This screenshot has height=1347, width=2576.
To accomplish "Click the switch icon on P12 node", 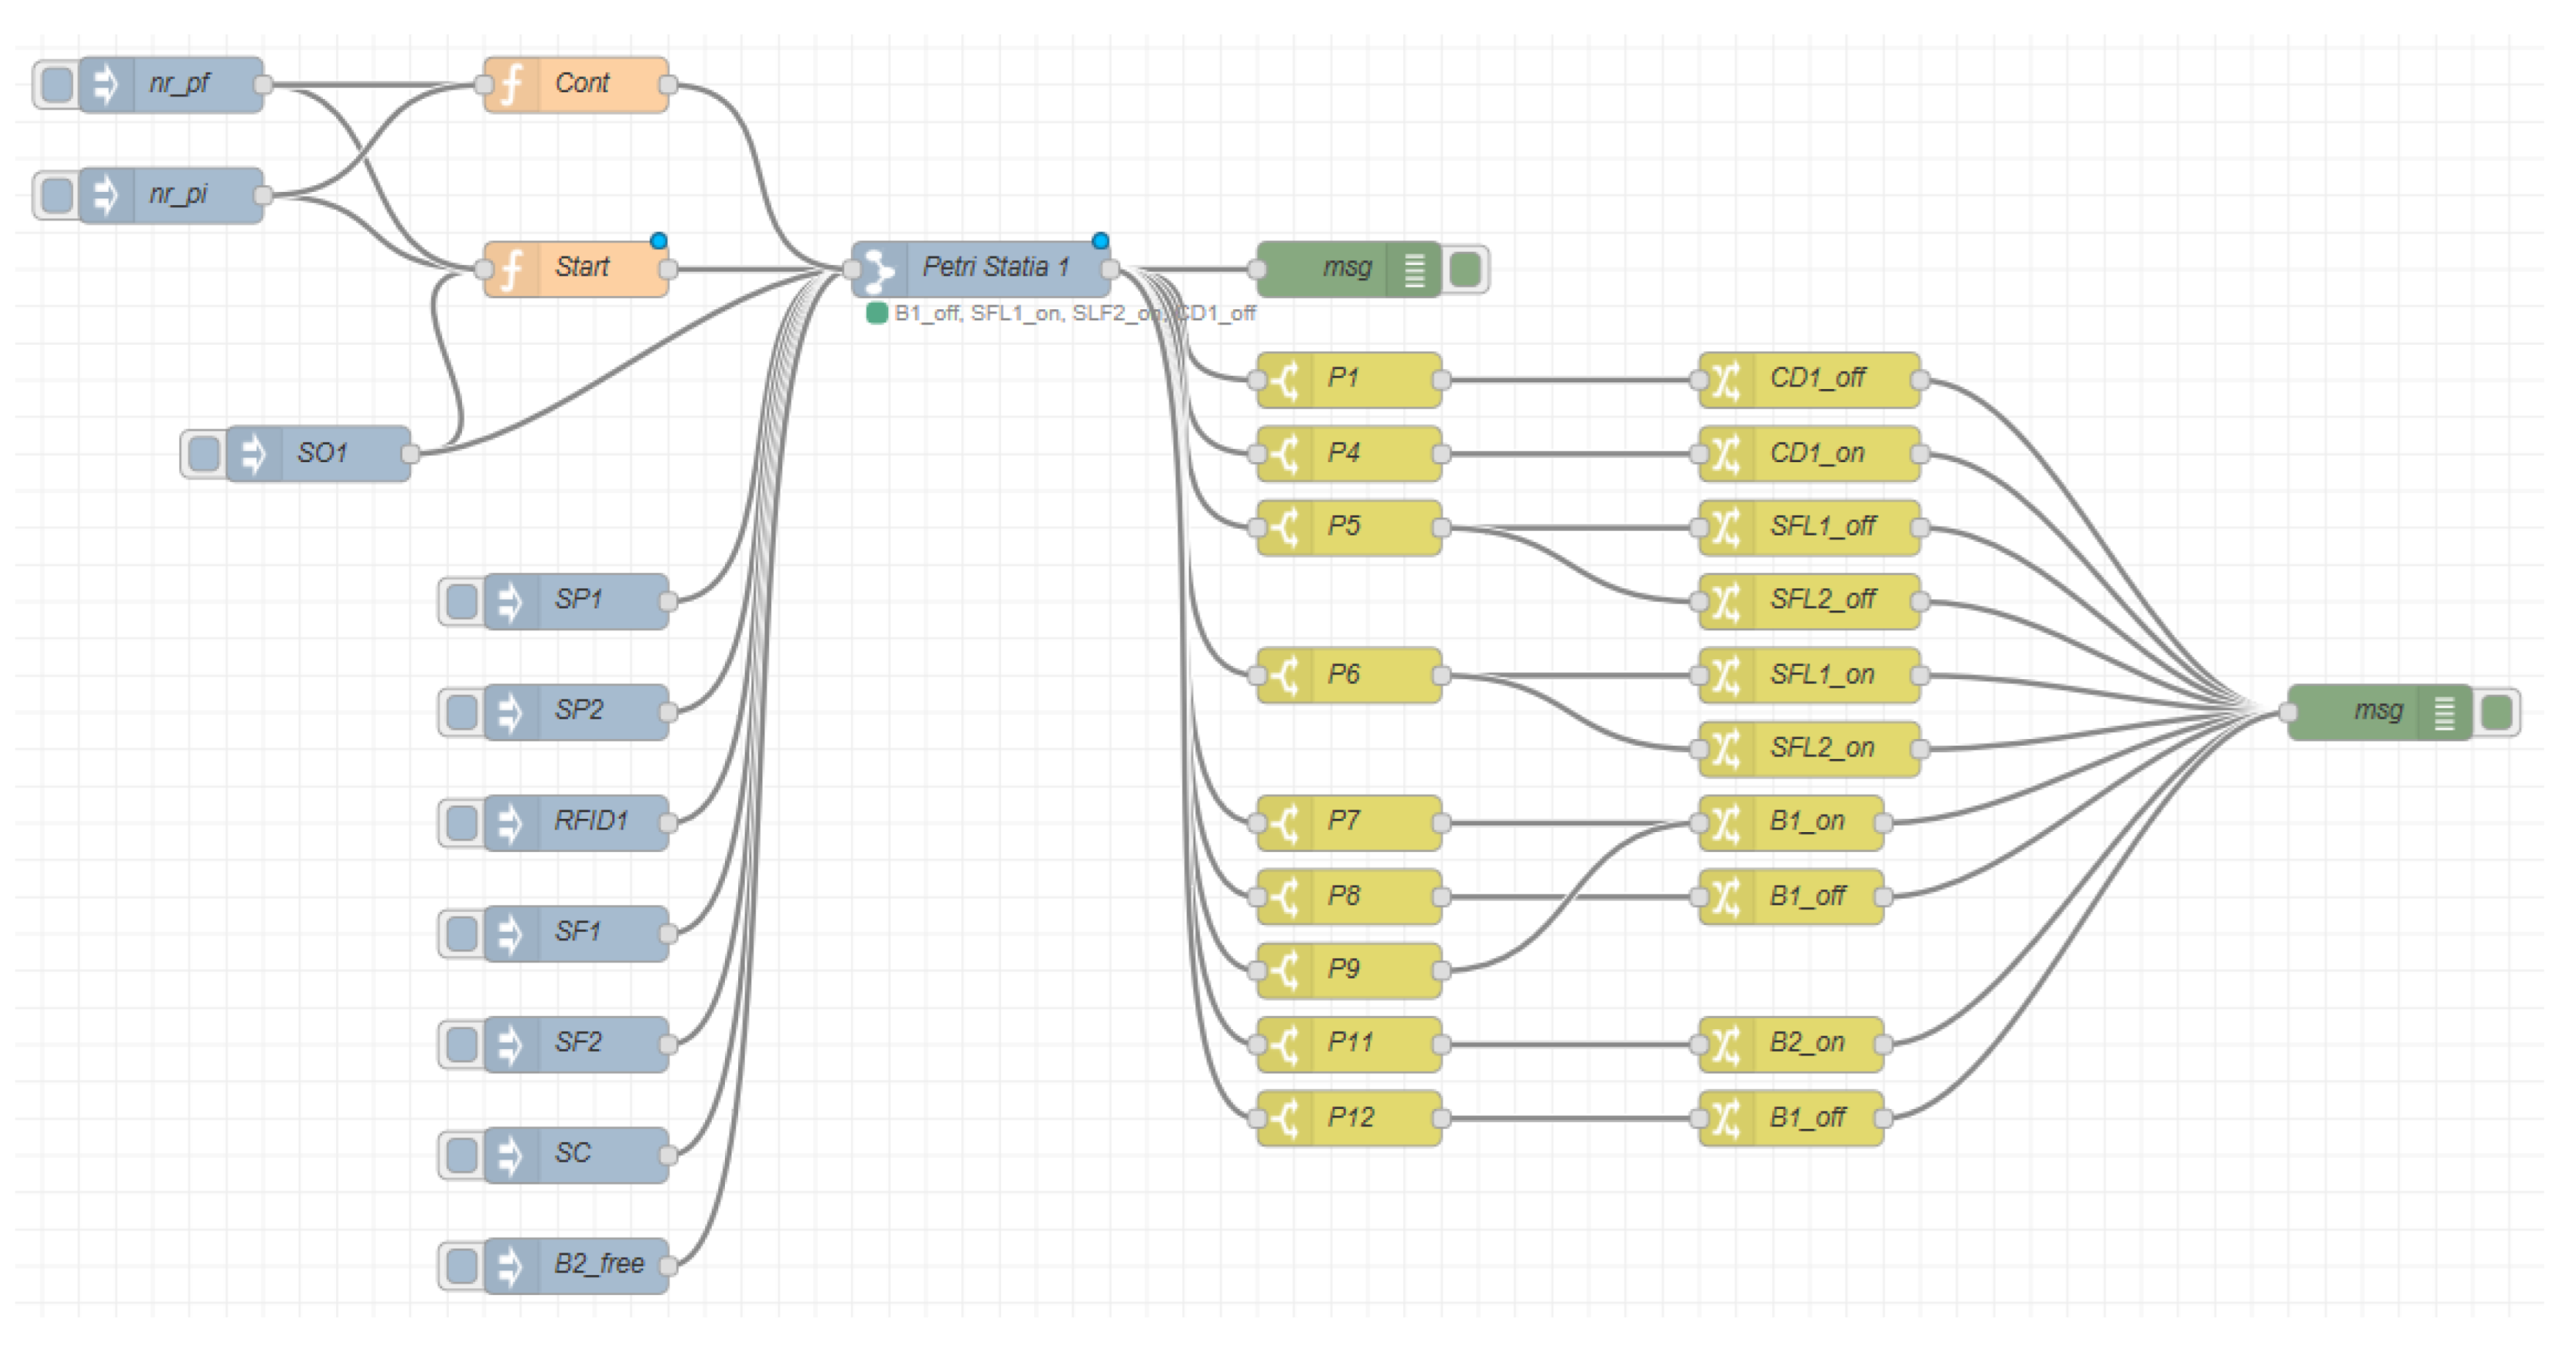I will tap(1285, 1118).
